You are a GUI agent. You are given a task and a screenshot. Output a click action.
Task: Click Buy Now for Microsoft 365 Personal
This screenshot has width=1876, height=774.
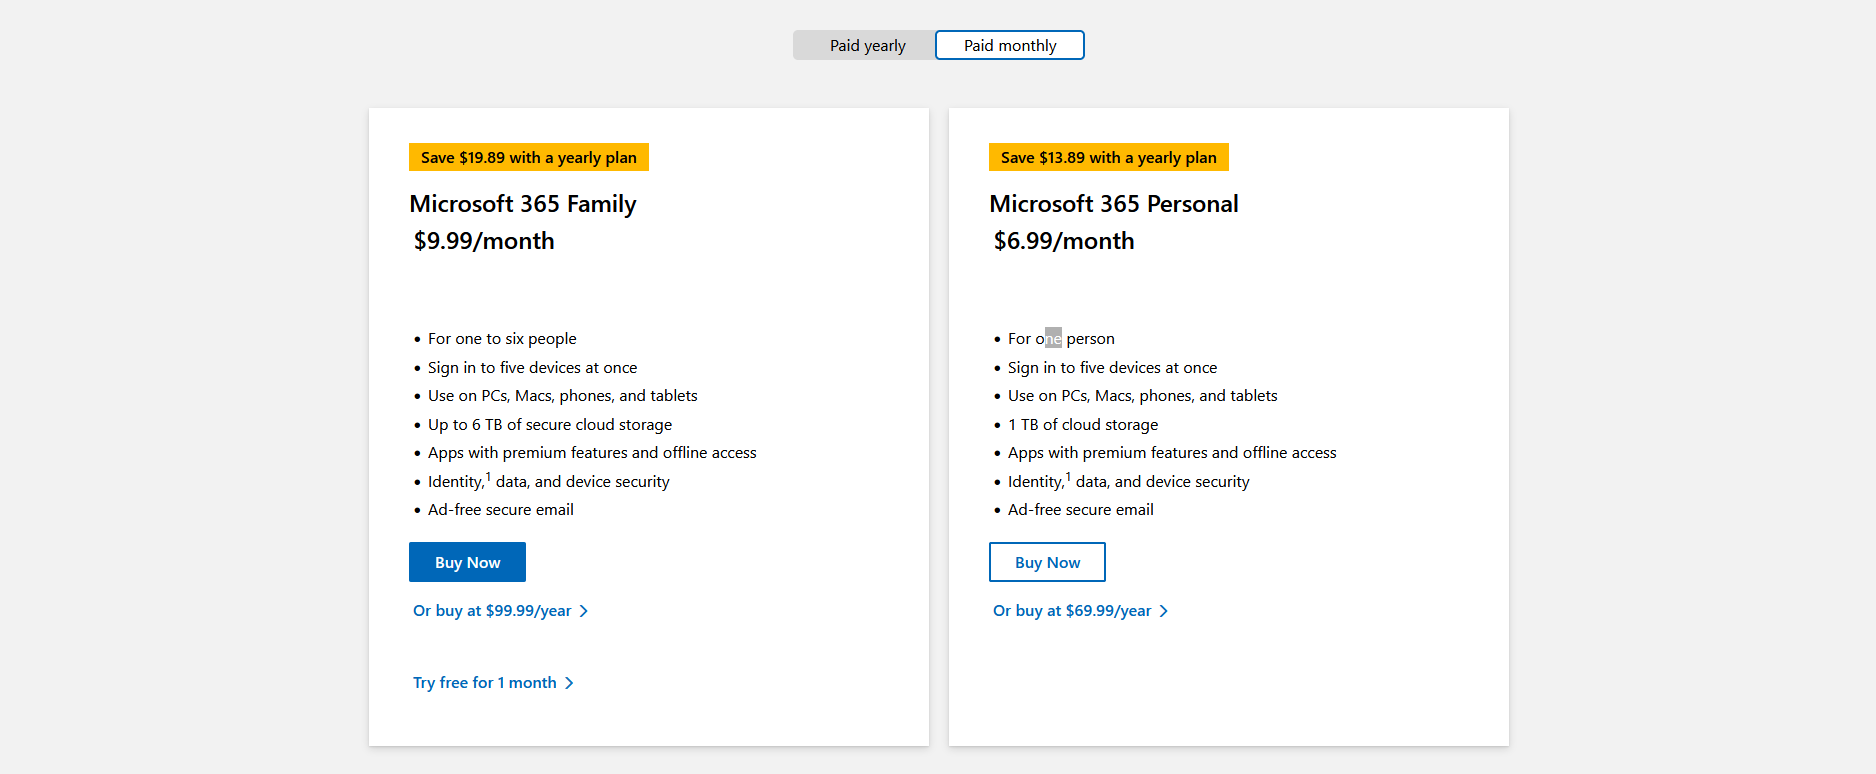point(1047,562)
